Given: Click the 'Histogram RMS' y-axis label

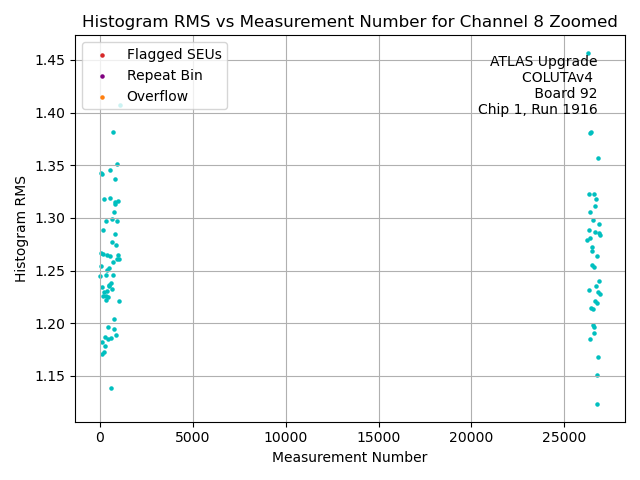Looking at the screenshot, I should point(21,229).
